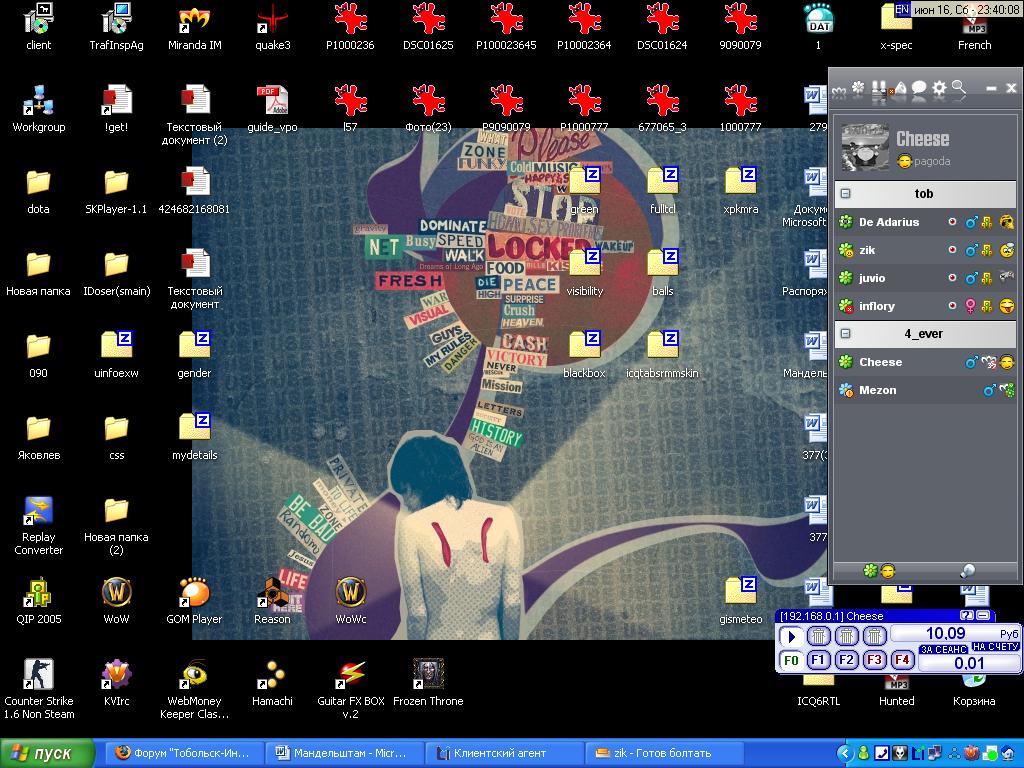Start session with the play button in traffic widget
Viewport: 1024px width, 768px height.
(792, 636)
